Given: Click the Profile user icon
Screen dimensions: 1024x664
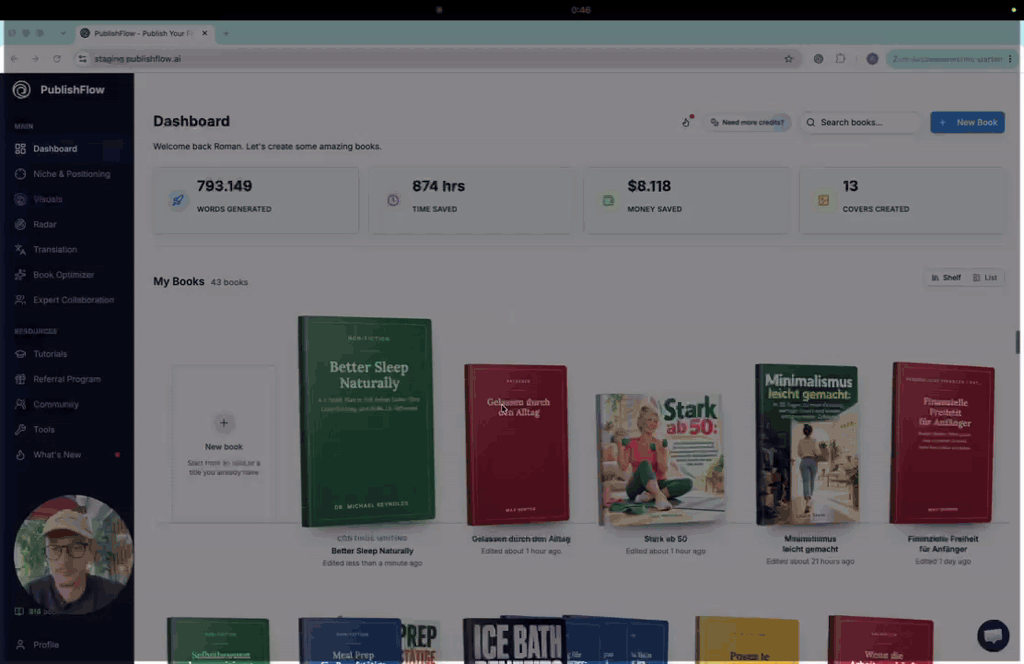Looking at the screenshot, I should point(20,644).
